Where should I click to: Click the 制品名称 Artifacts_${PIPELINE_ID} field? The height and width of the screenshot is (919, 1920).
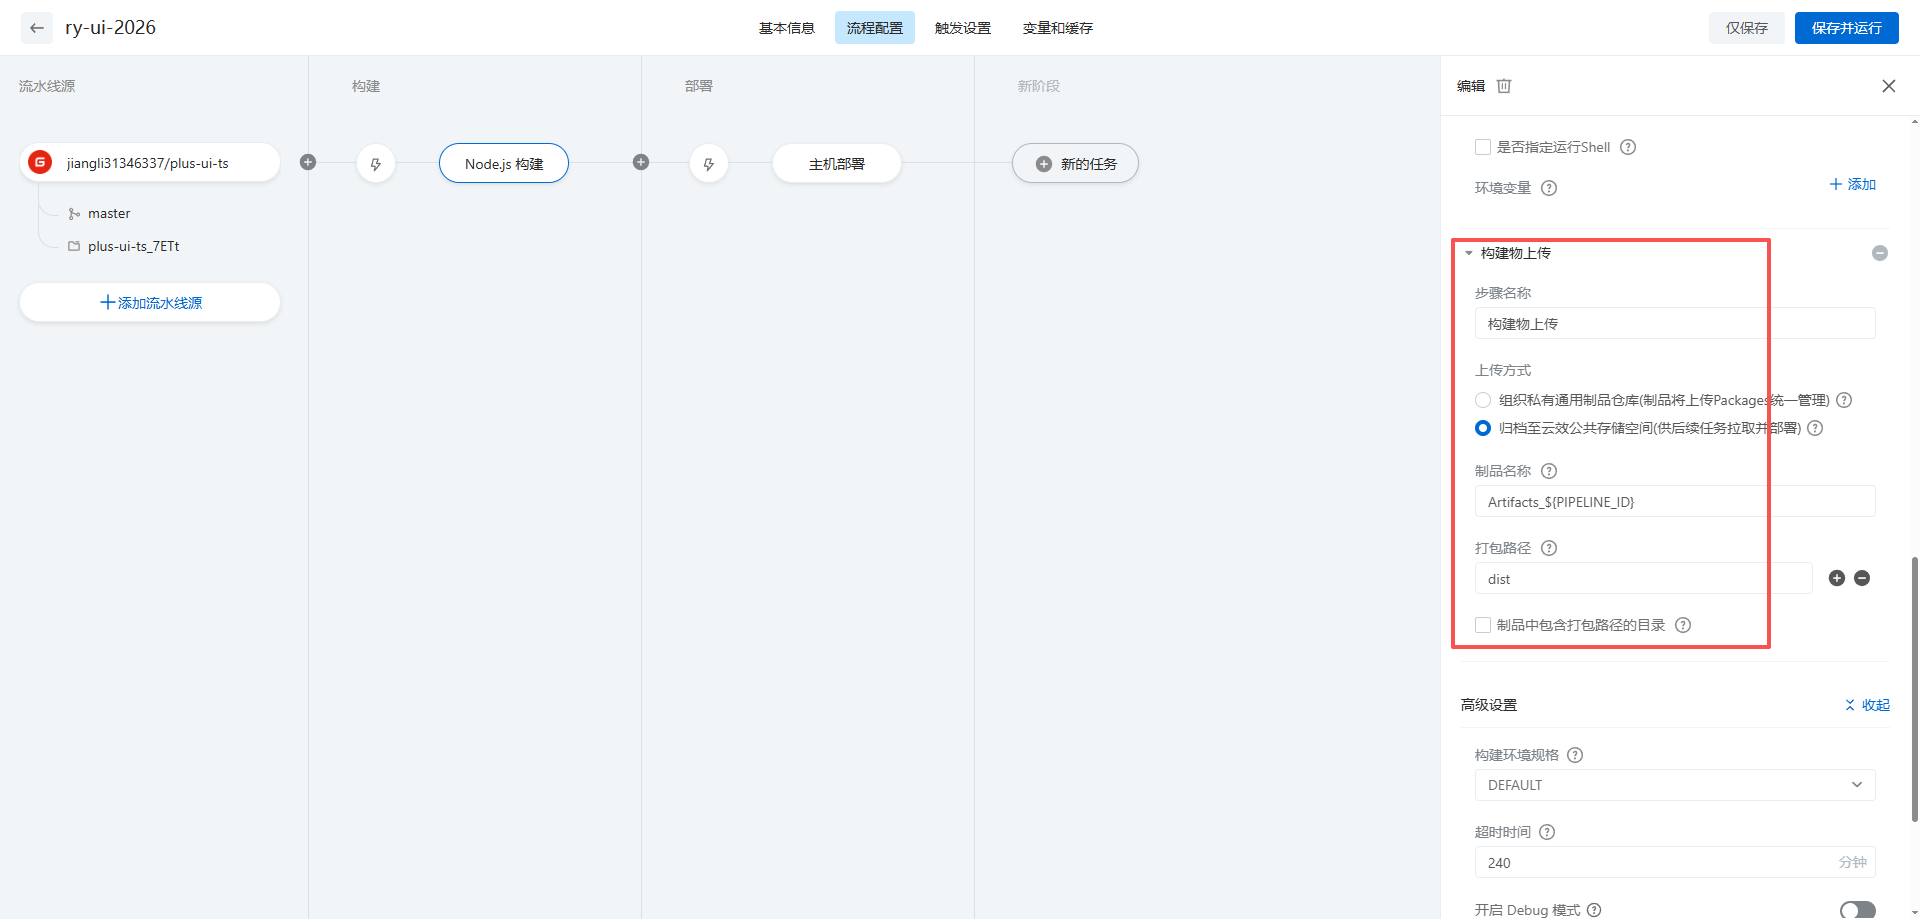point(1675,501)
